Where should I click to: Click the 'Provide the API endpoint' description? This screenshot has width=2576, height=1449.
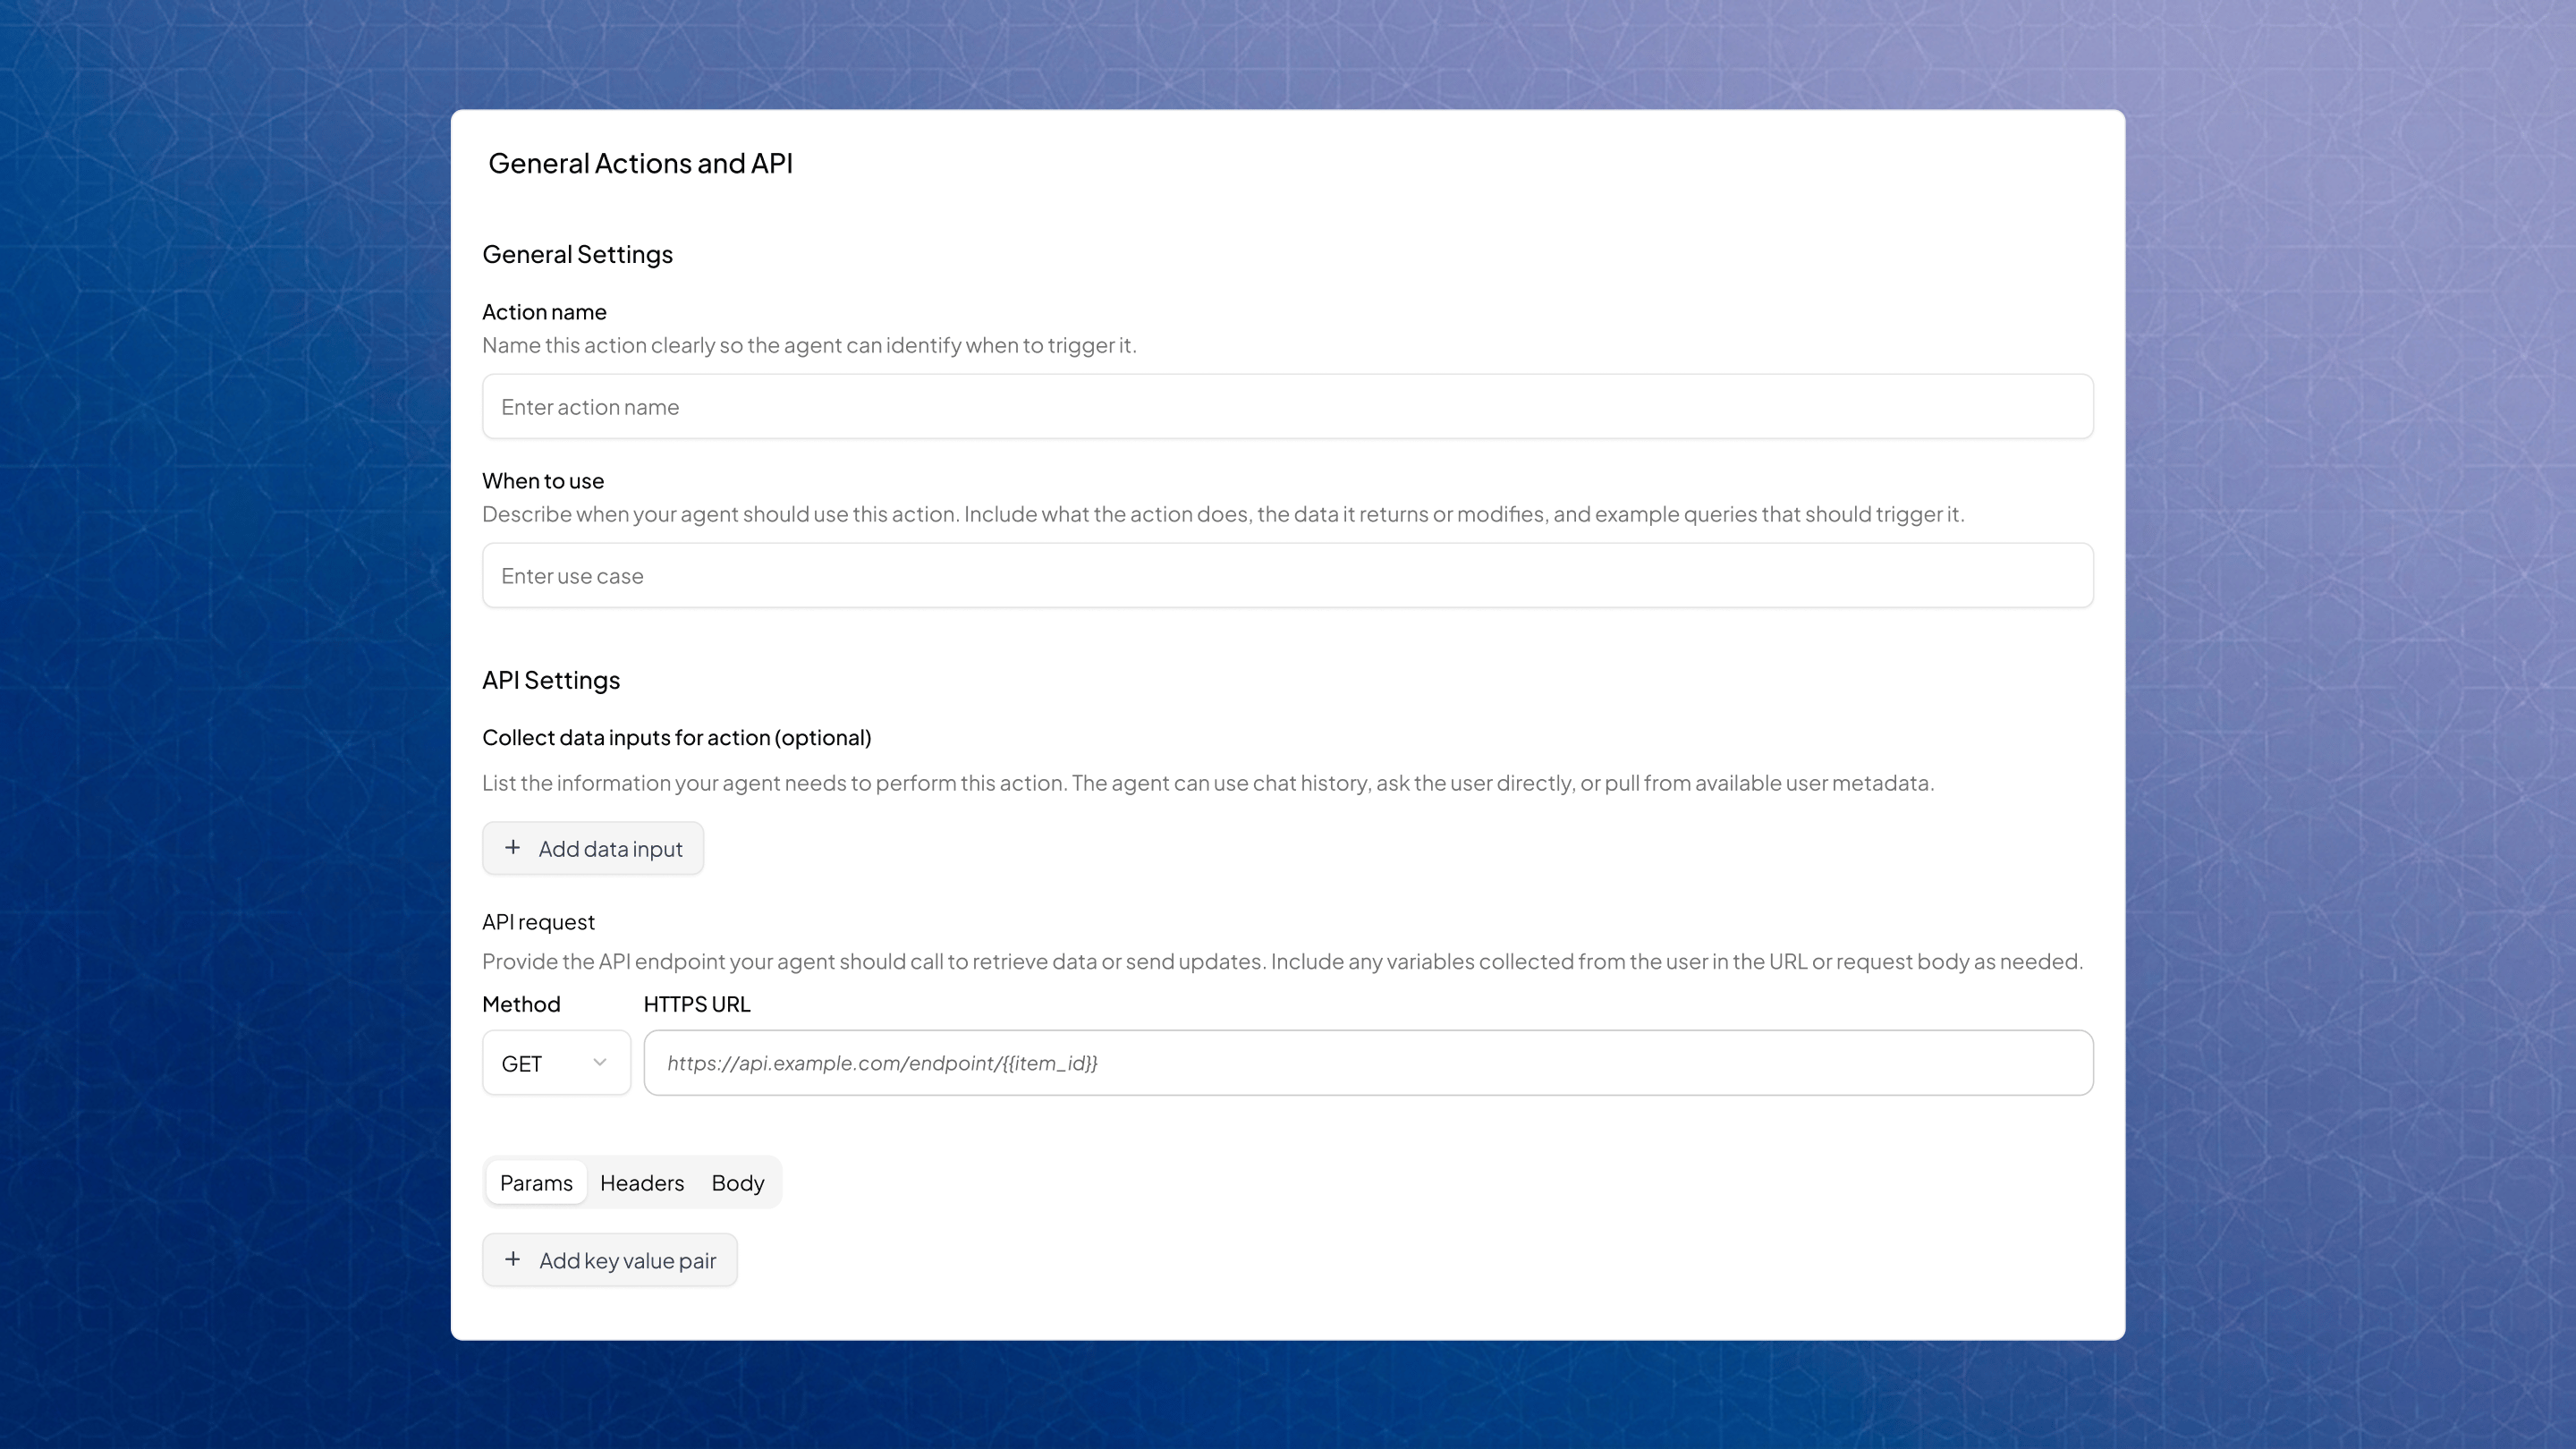click(1282, 961)
